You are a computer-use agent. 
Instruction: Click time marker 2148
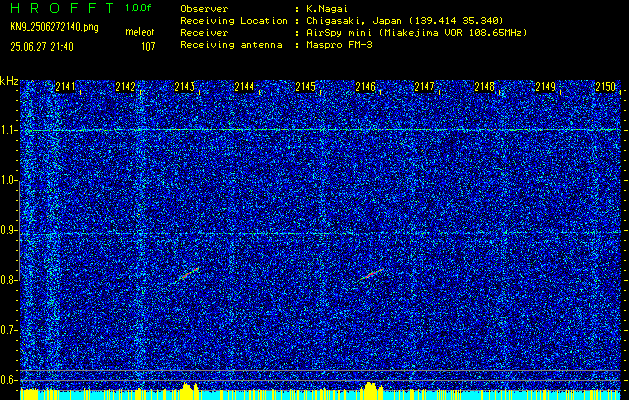coord(485,87)
